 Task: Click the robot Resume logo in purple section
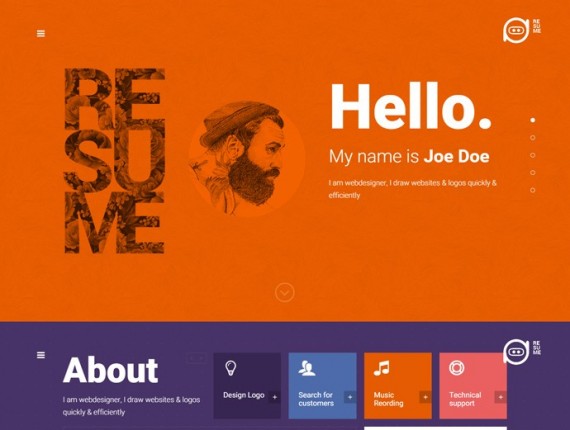coord(522,351)
